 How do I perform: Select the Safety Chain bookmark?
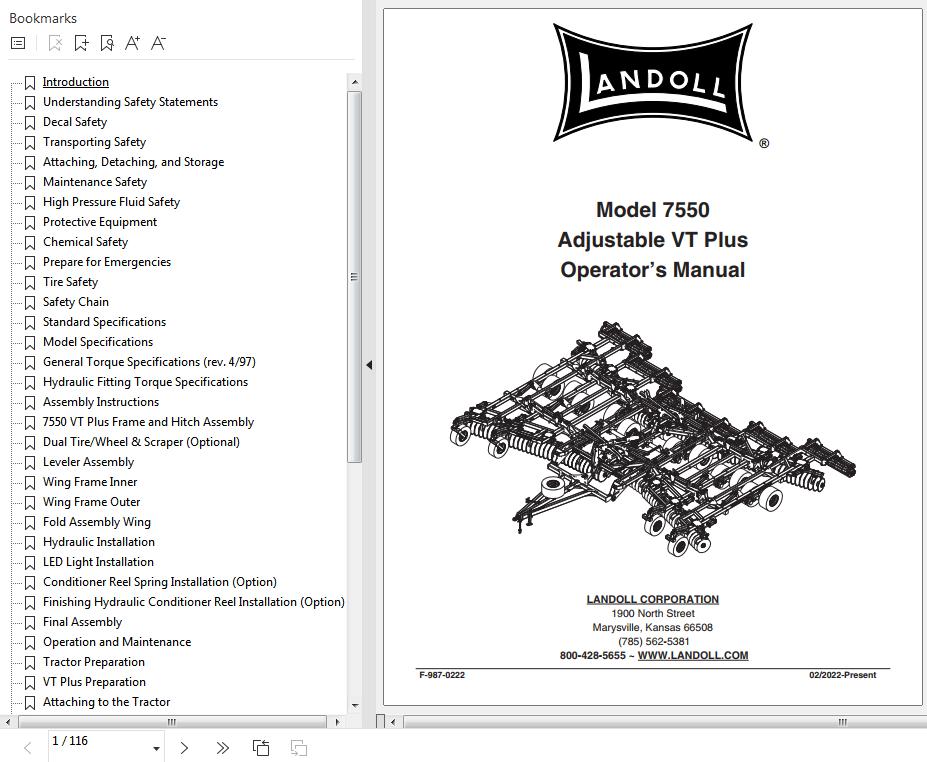(x=76, y=302)
